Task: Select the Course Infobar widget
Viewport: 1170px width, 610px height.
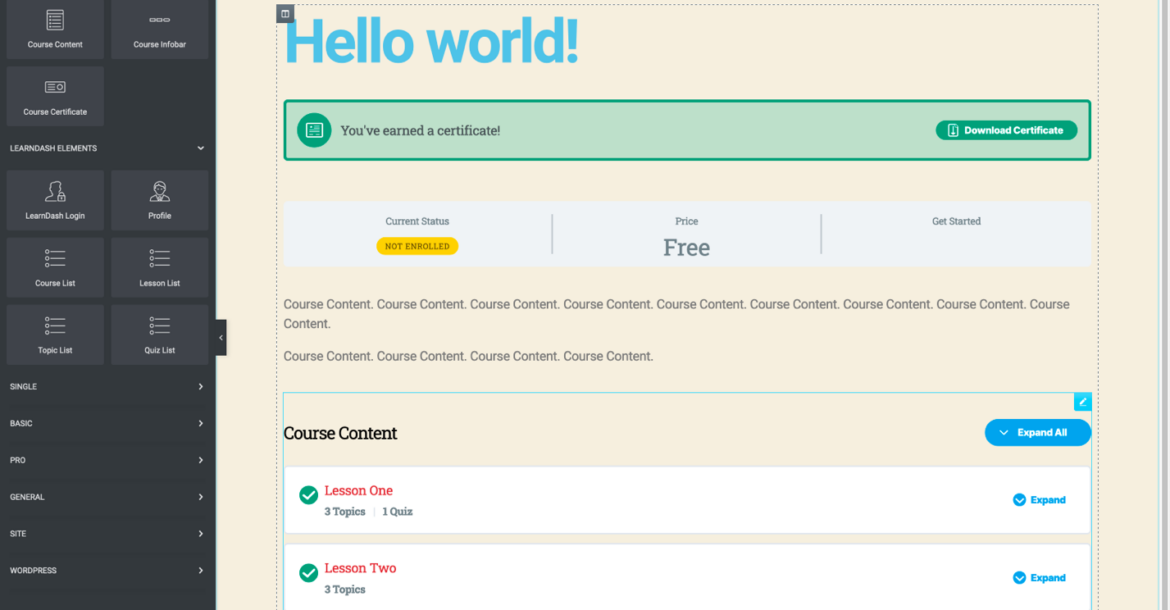Action: pyautogui.click(x=160, y=28)
